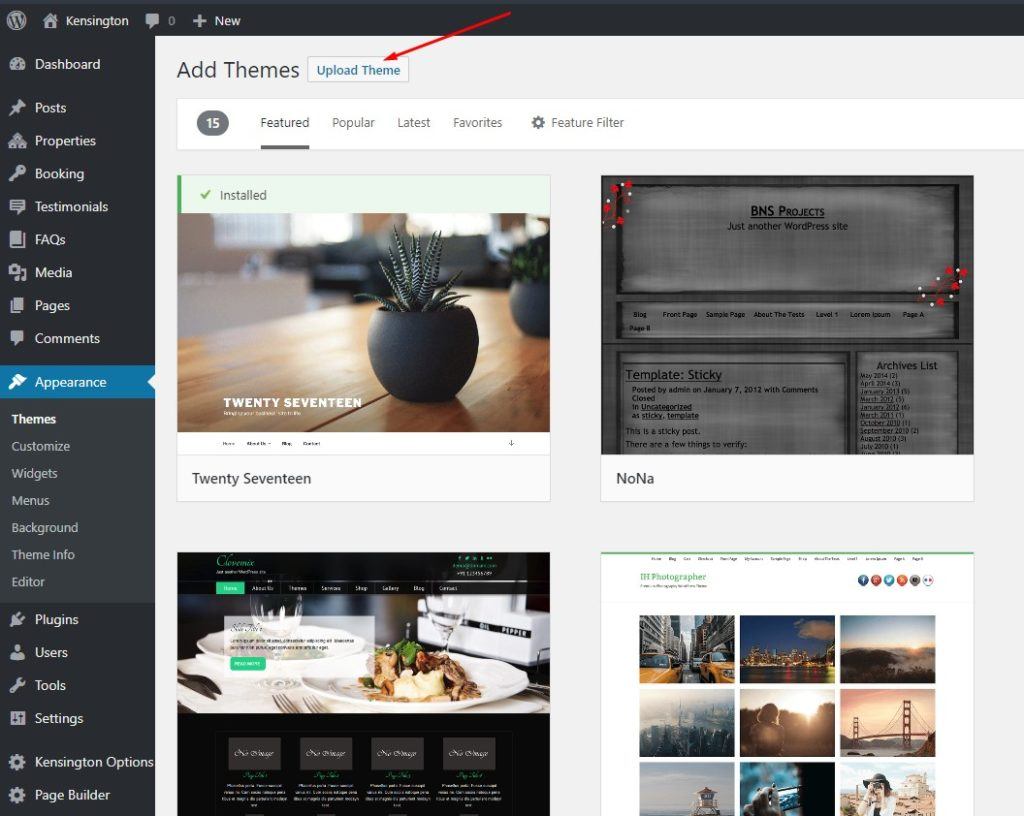This screenshot has height=816, width=1024.
Task: Open the WordPress logo menu
Action: [x=16, y=20]
